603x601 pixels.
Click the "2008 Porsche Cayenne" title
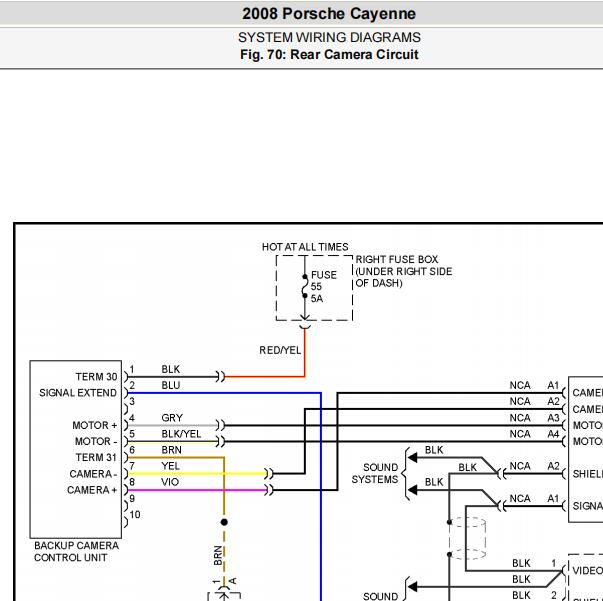(329, 14)
